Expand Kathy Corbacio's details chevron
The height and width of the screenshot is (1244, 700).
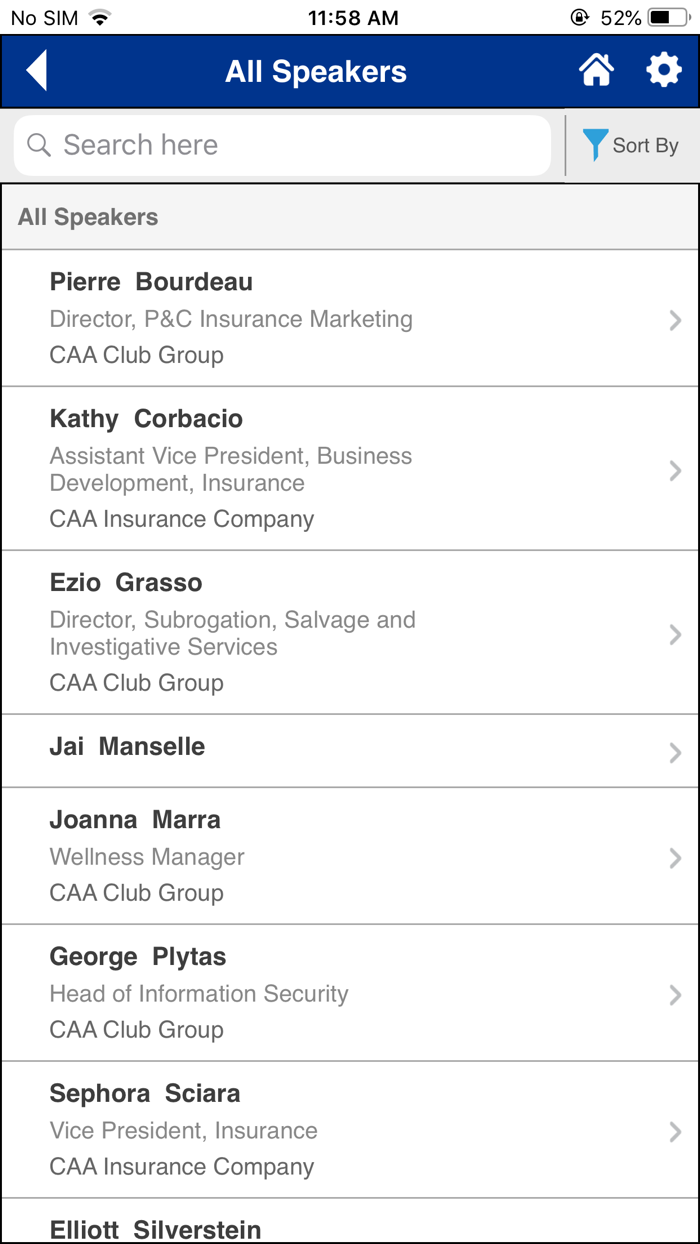pyautogui.click(x=675, y=468)
